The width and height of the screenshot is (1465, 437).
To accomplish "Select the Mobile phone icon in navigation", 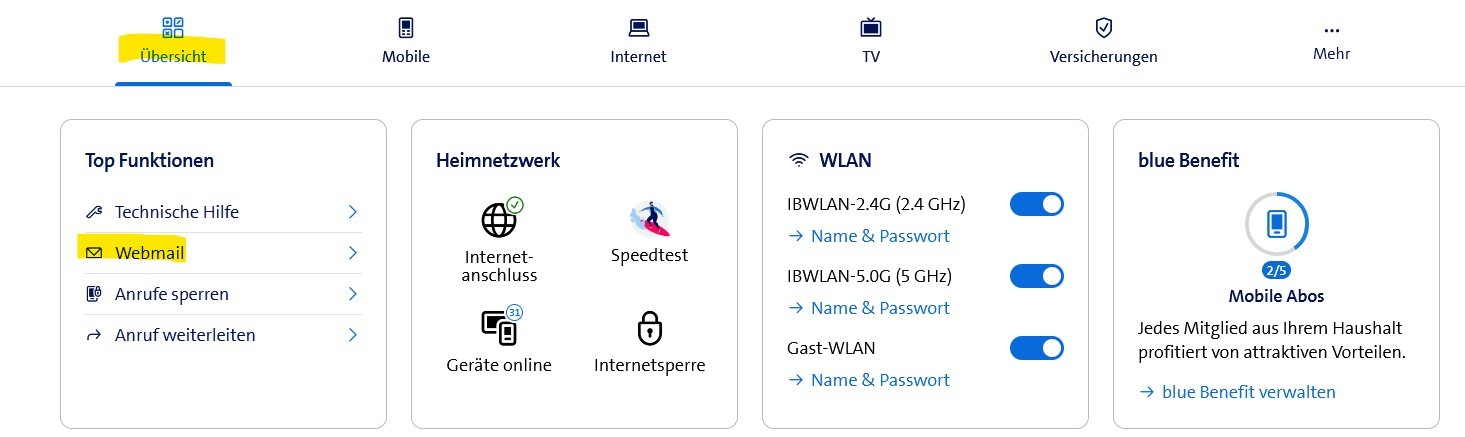I will (405, 28).
